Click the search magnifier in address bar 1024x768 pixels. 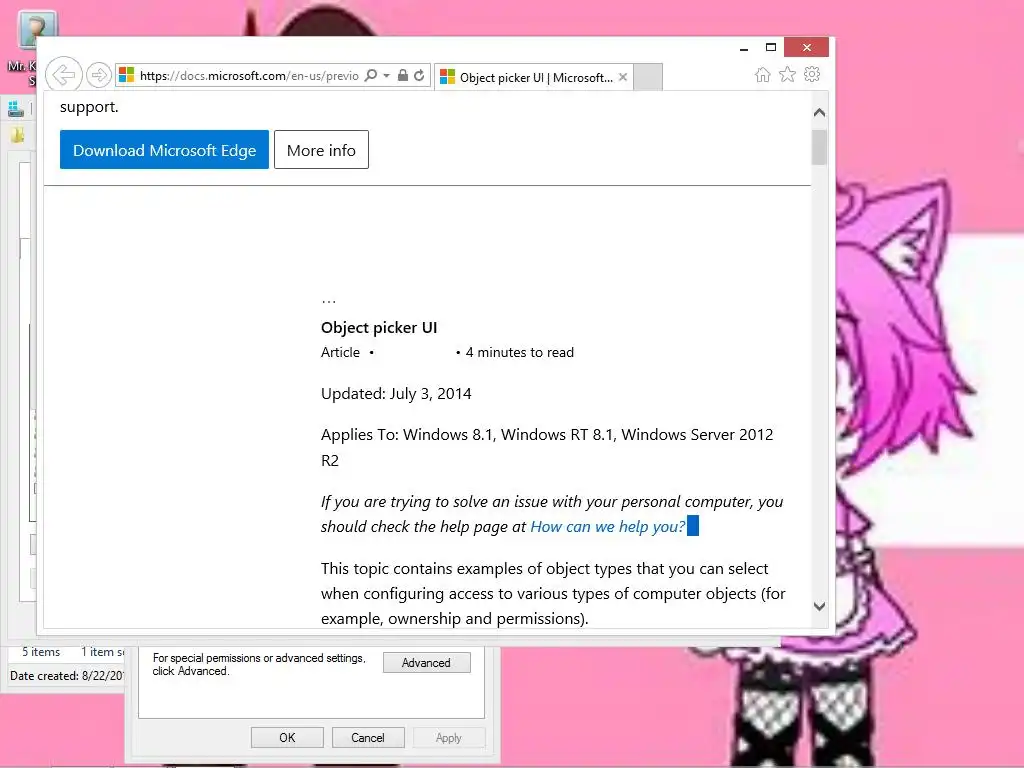(x=371, y=75)
